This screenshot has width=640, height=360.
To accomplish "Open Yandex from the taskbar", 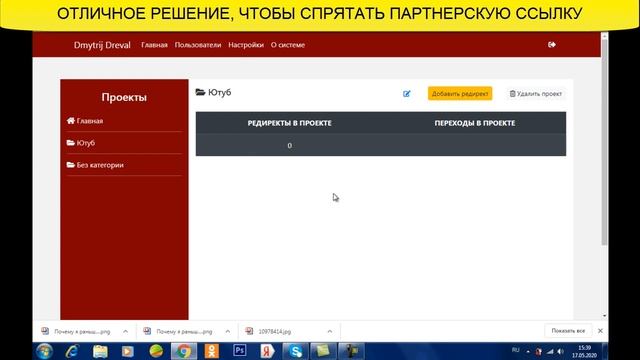I will [267, 351].
